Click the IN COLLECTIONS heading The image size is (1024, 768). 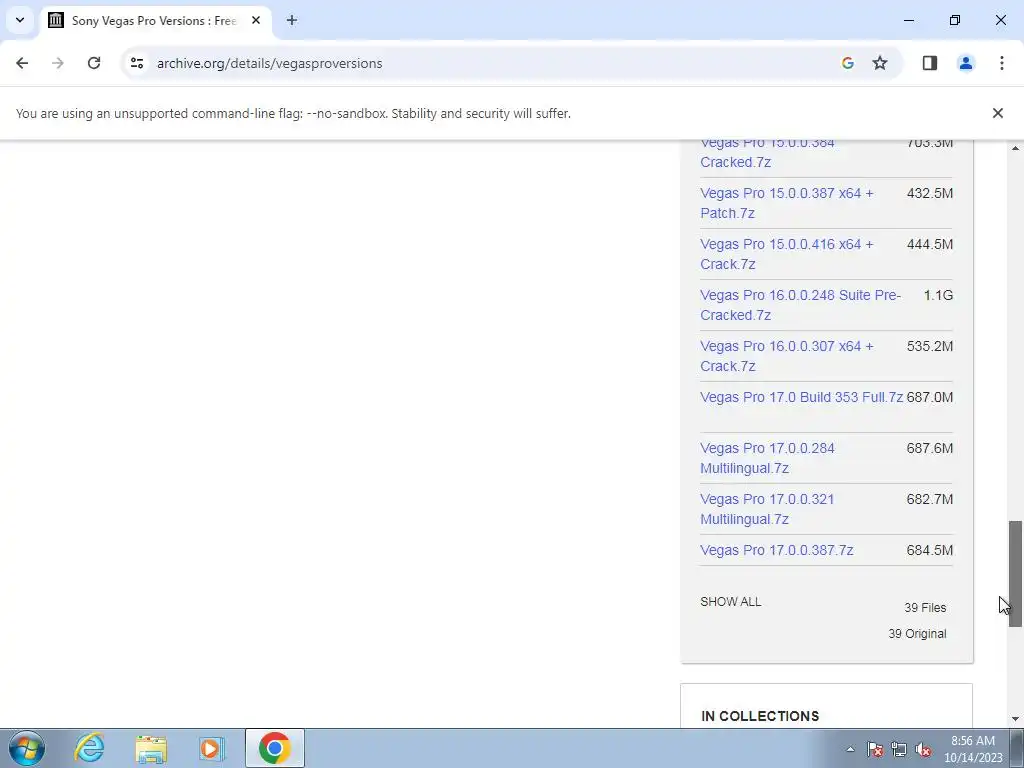[x=760, y=716]
